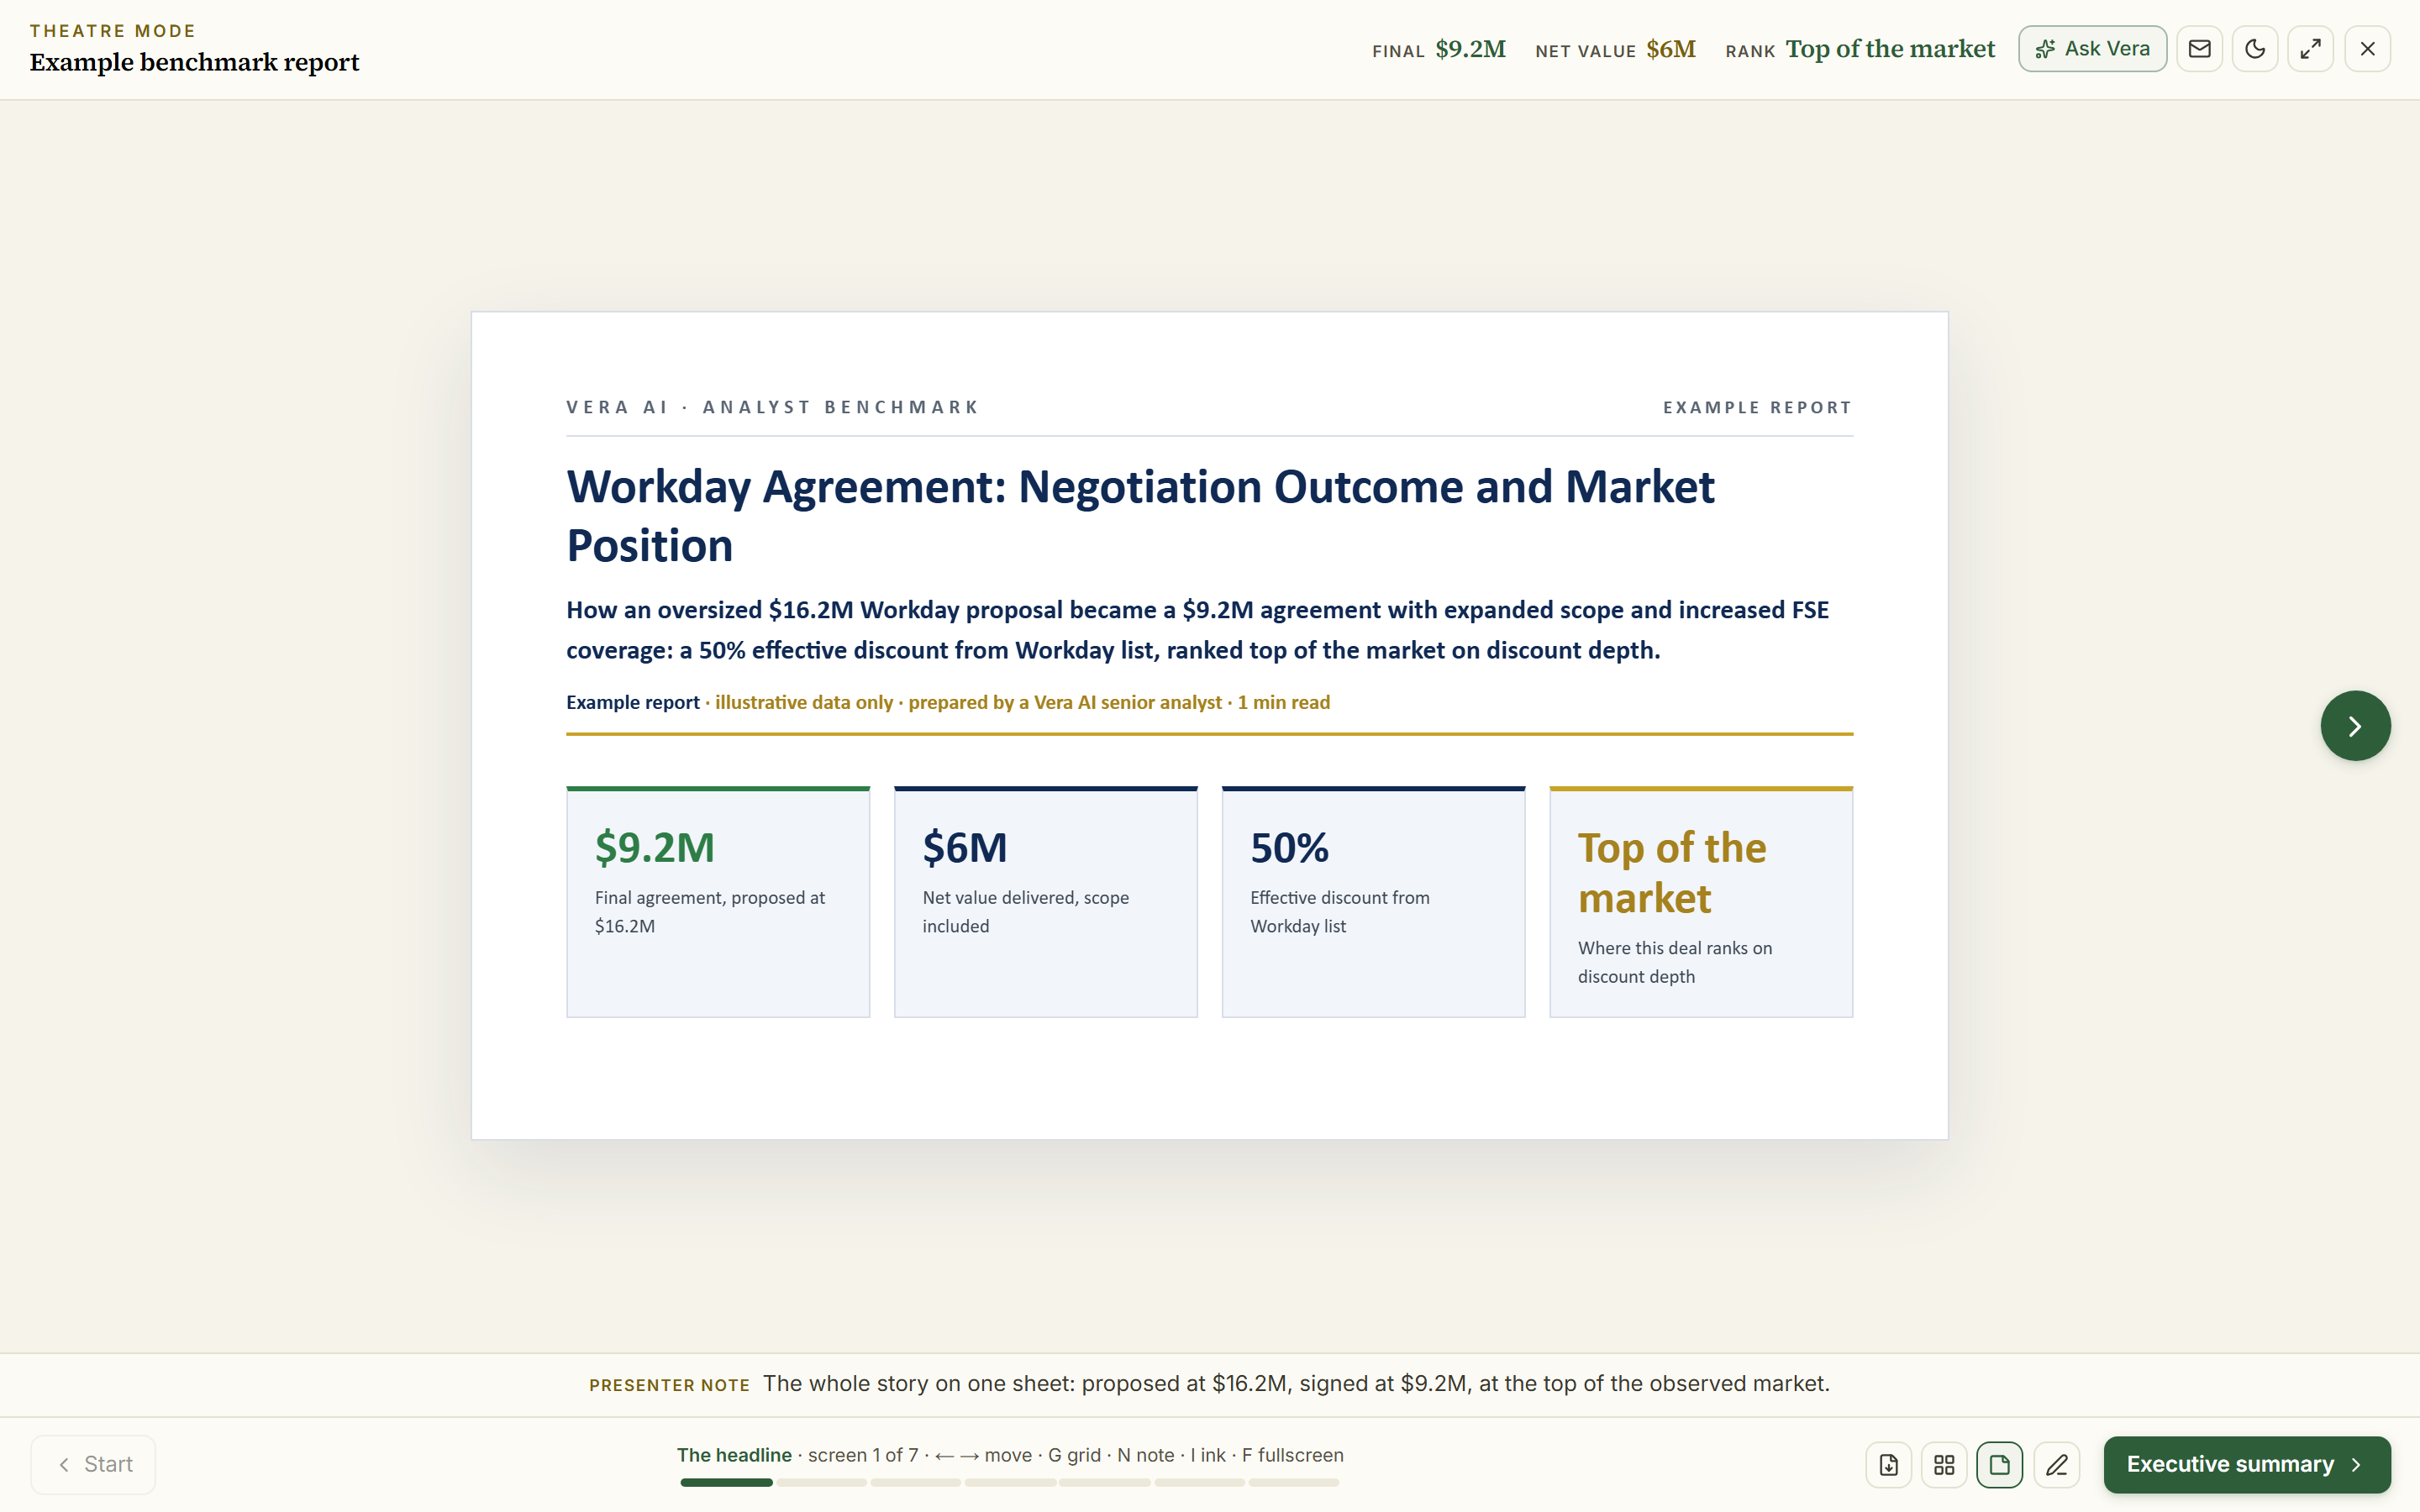Click the 'EXAMPLE REPORT' label on slide

point(1757,407)
